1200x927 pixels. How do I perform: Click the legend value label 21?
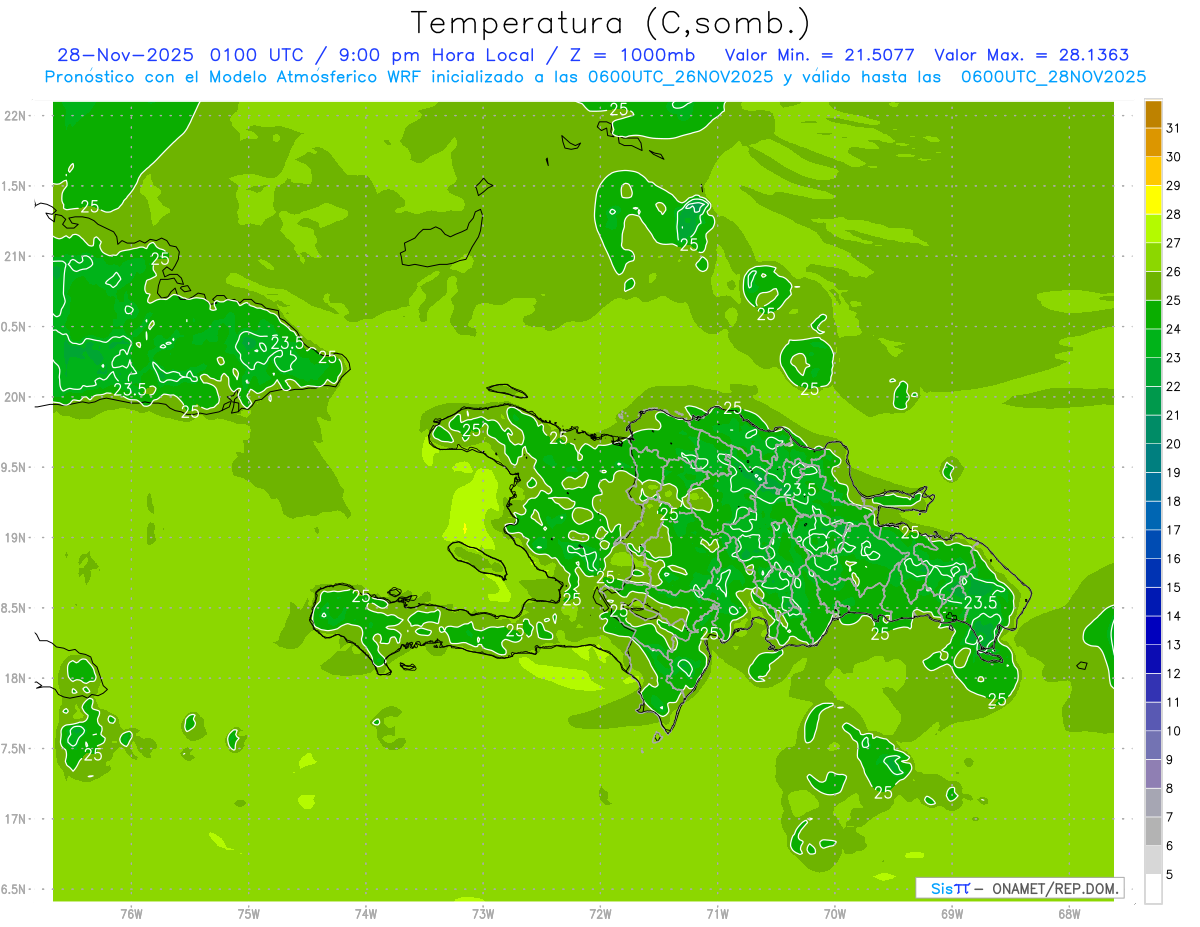tap(1174, 416)
